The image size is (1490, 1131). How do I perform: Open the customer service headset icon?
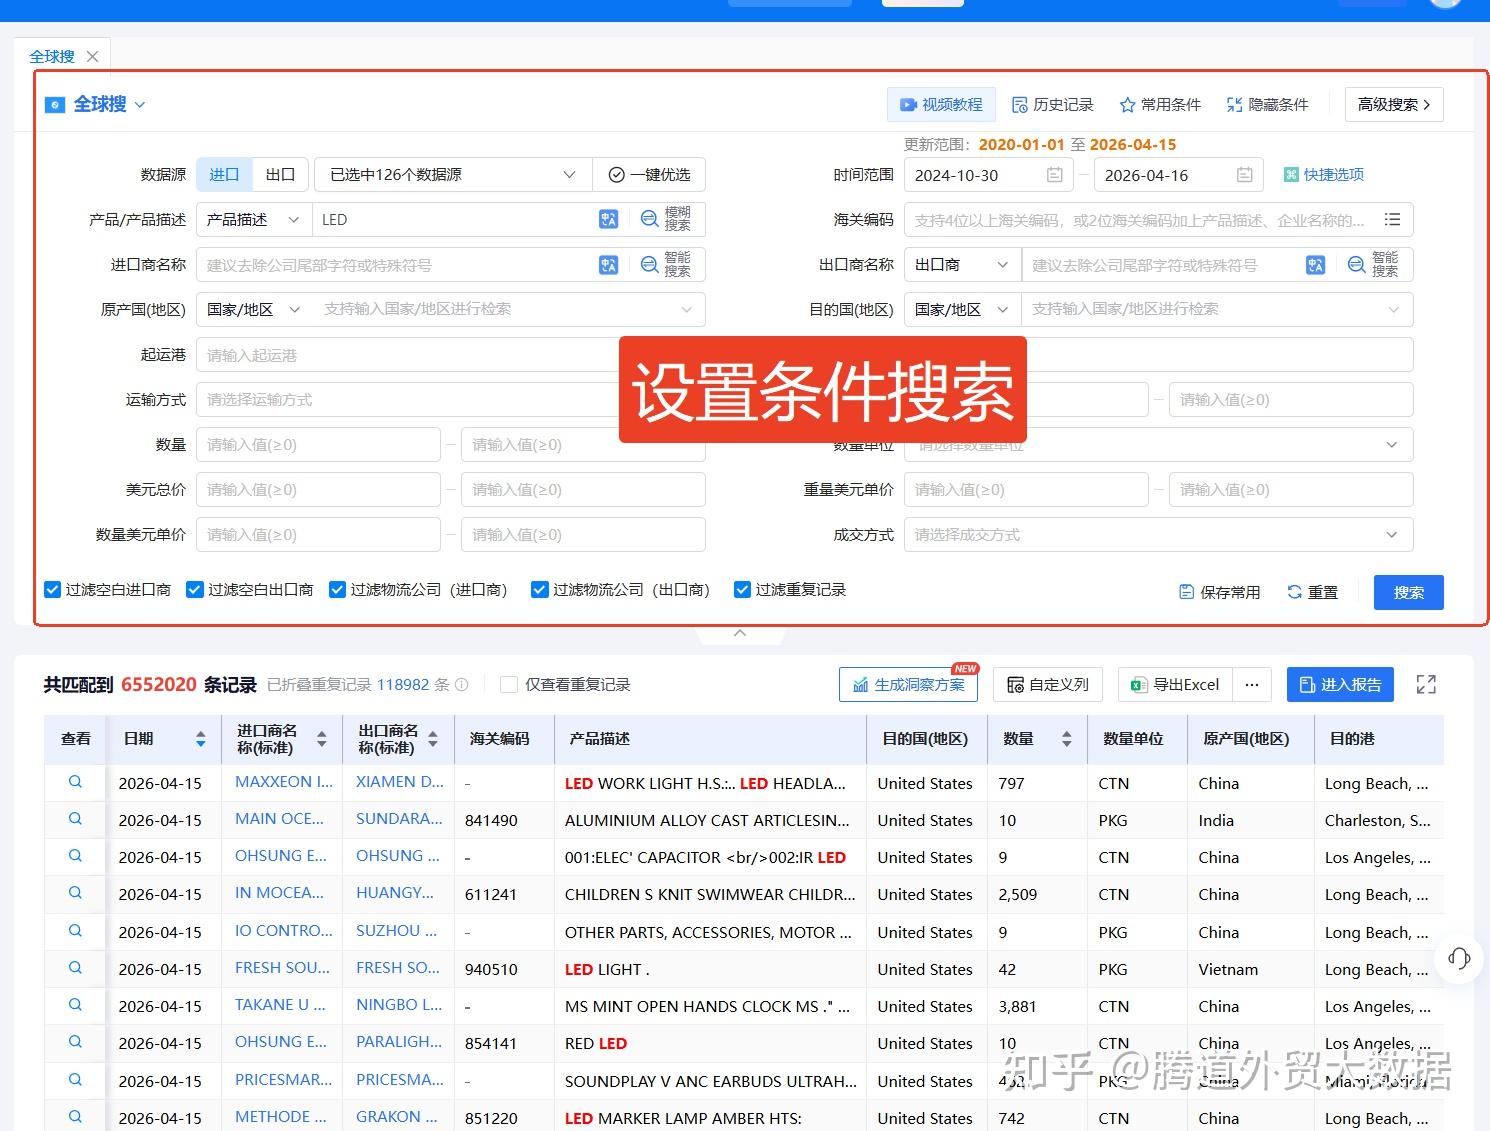(1459, 959)
